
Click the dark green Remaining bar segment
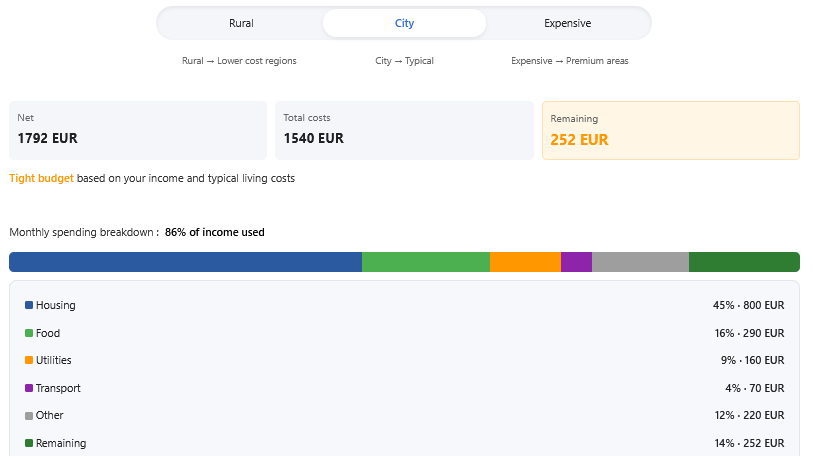[745, 262]
